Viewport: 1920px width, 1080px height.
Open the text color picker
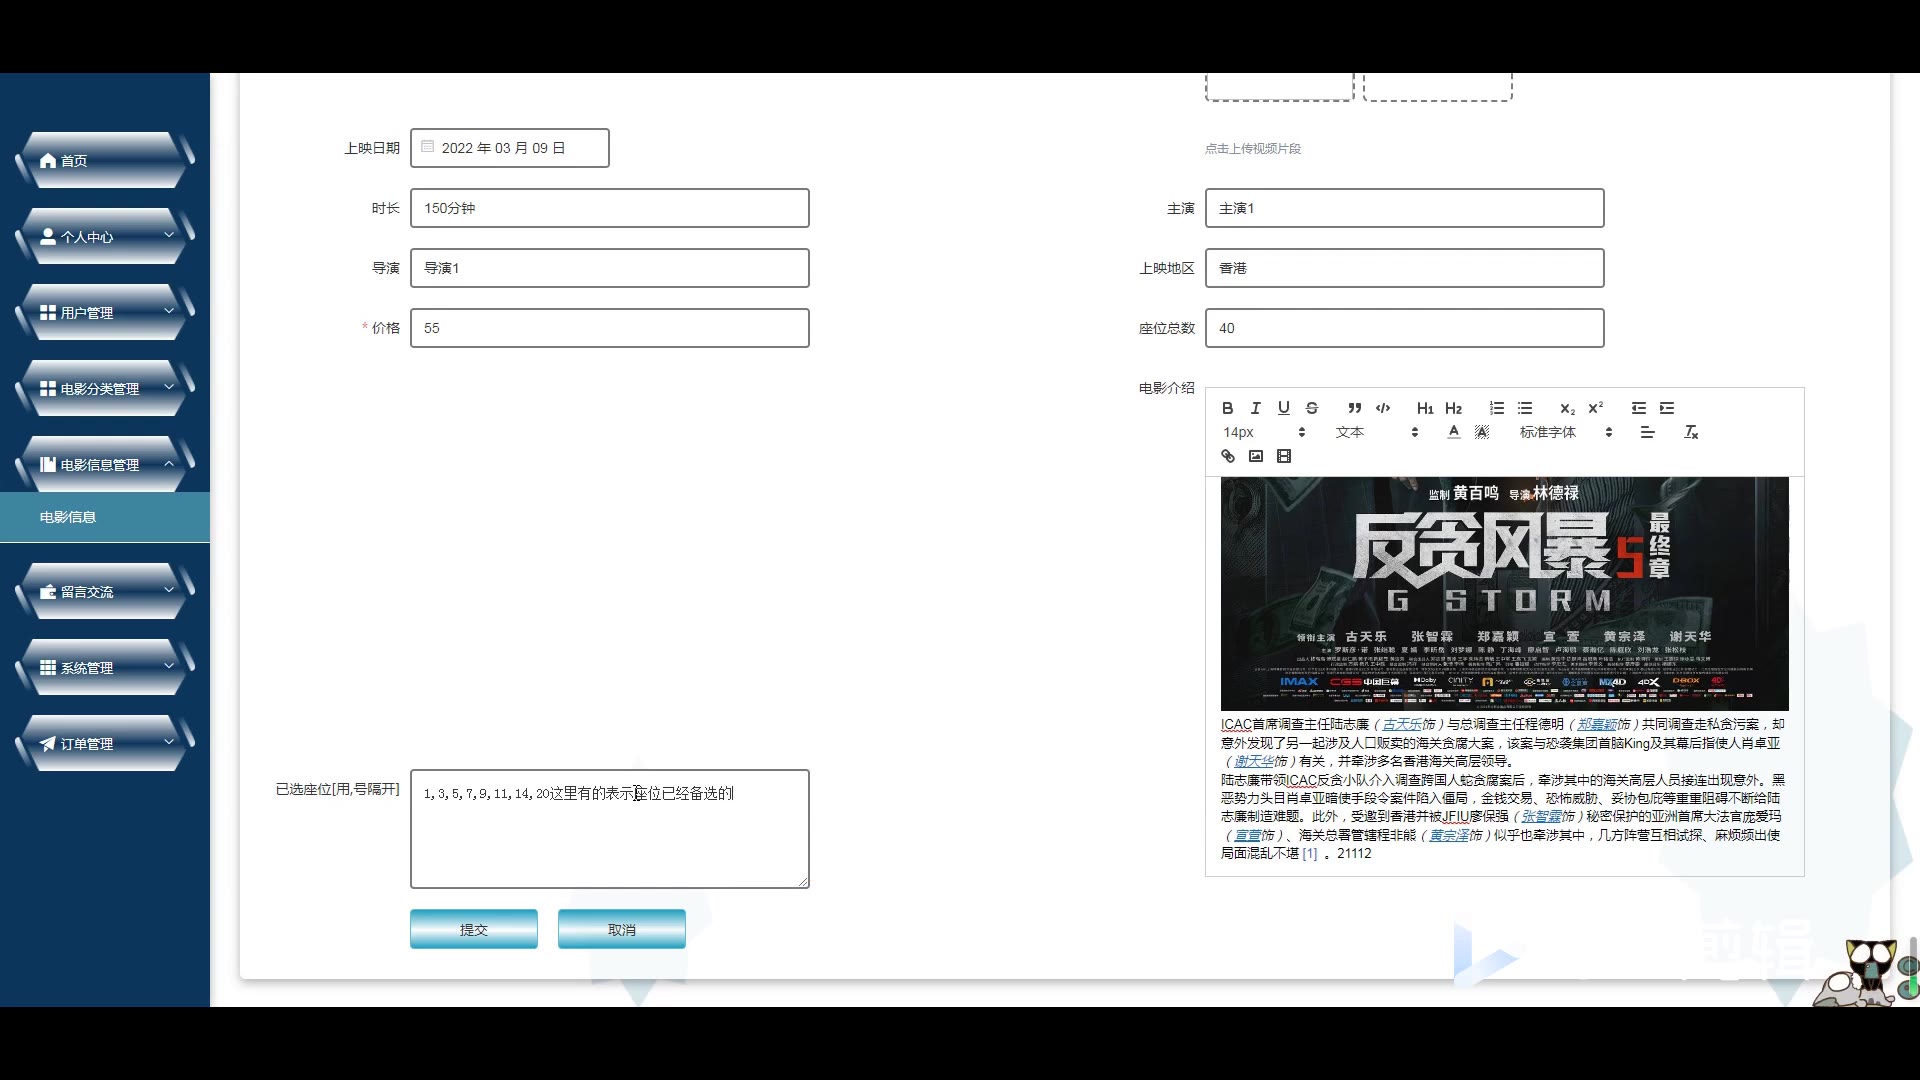(1454, 432)
